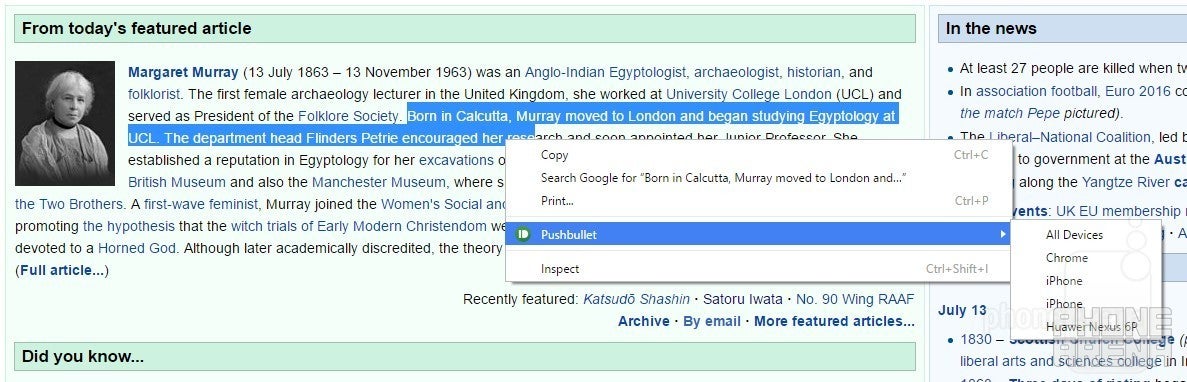Expand the Pushbullet submenu arrow

1003,234
